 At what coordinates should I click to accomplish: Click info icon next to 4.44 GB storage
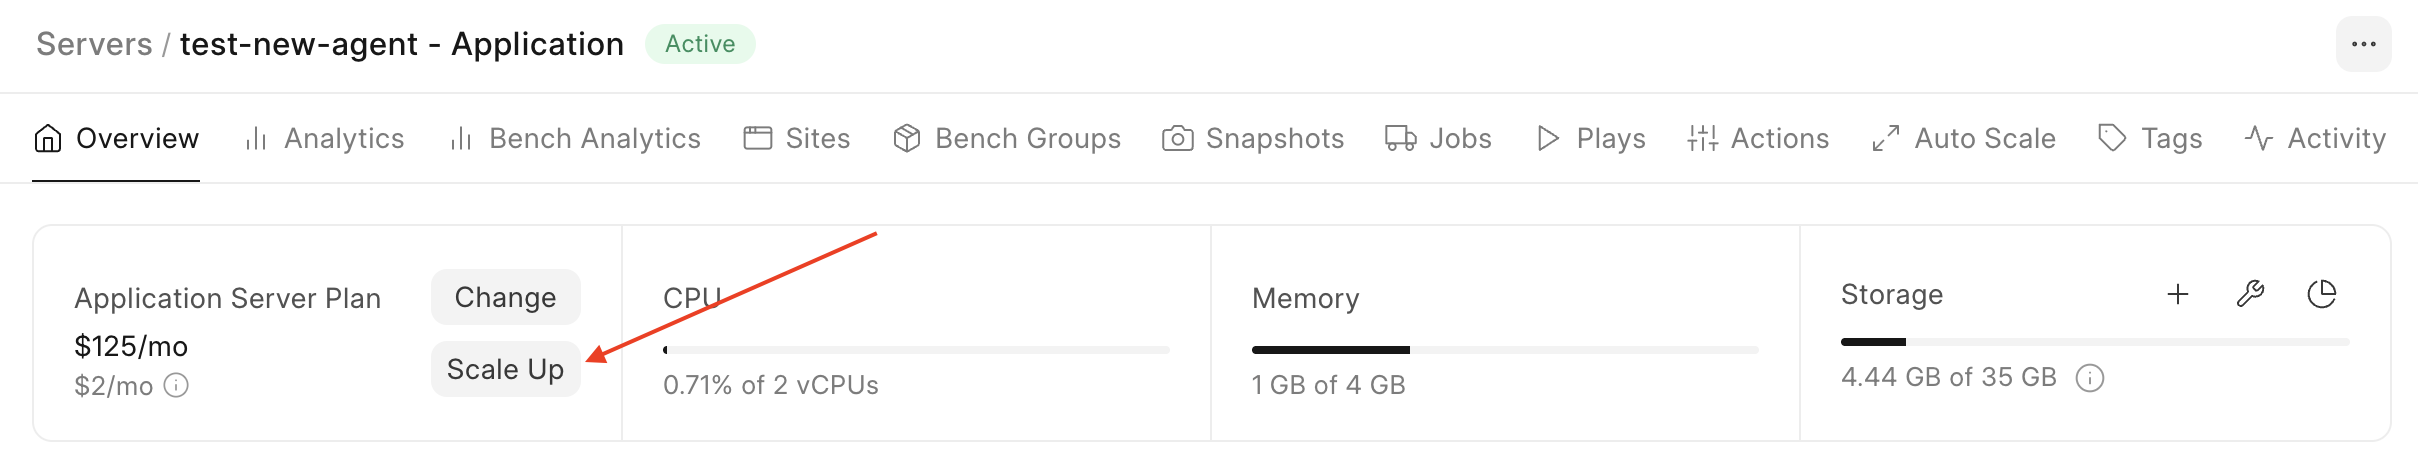click(2090, 378)
